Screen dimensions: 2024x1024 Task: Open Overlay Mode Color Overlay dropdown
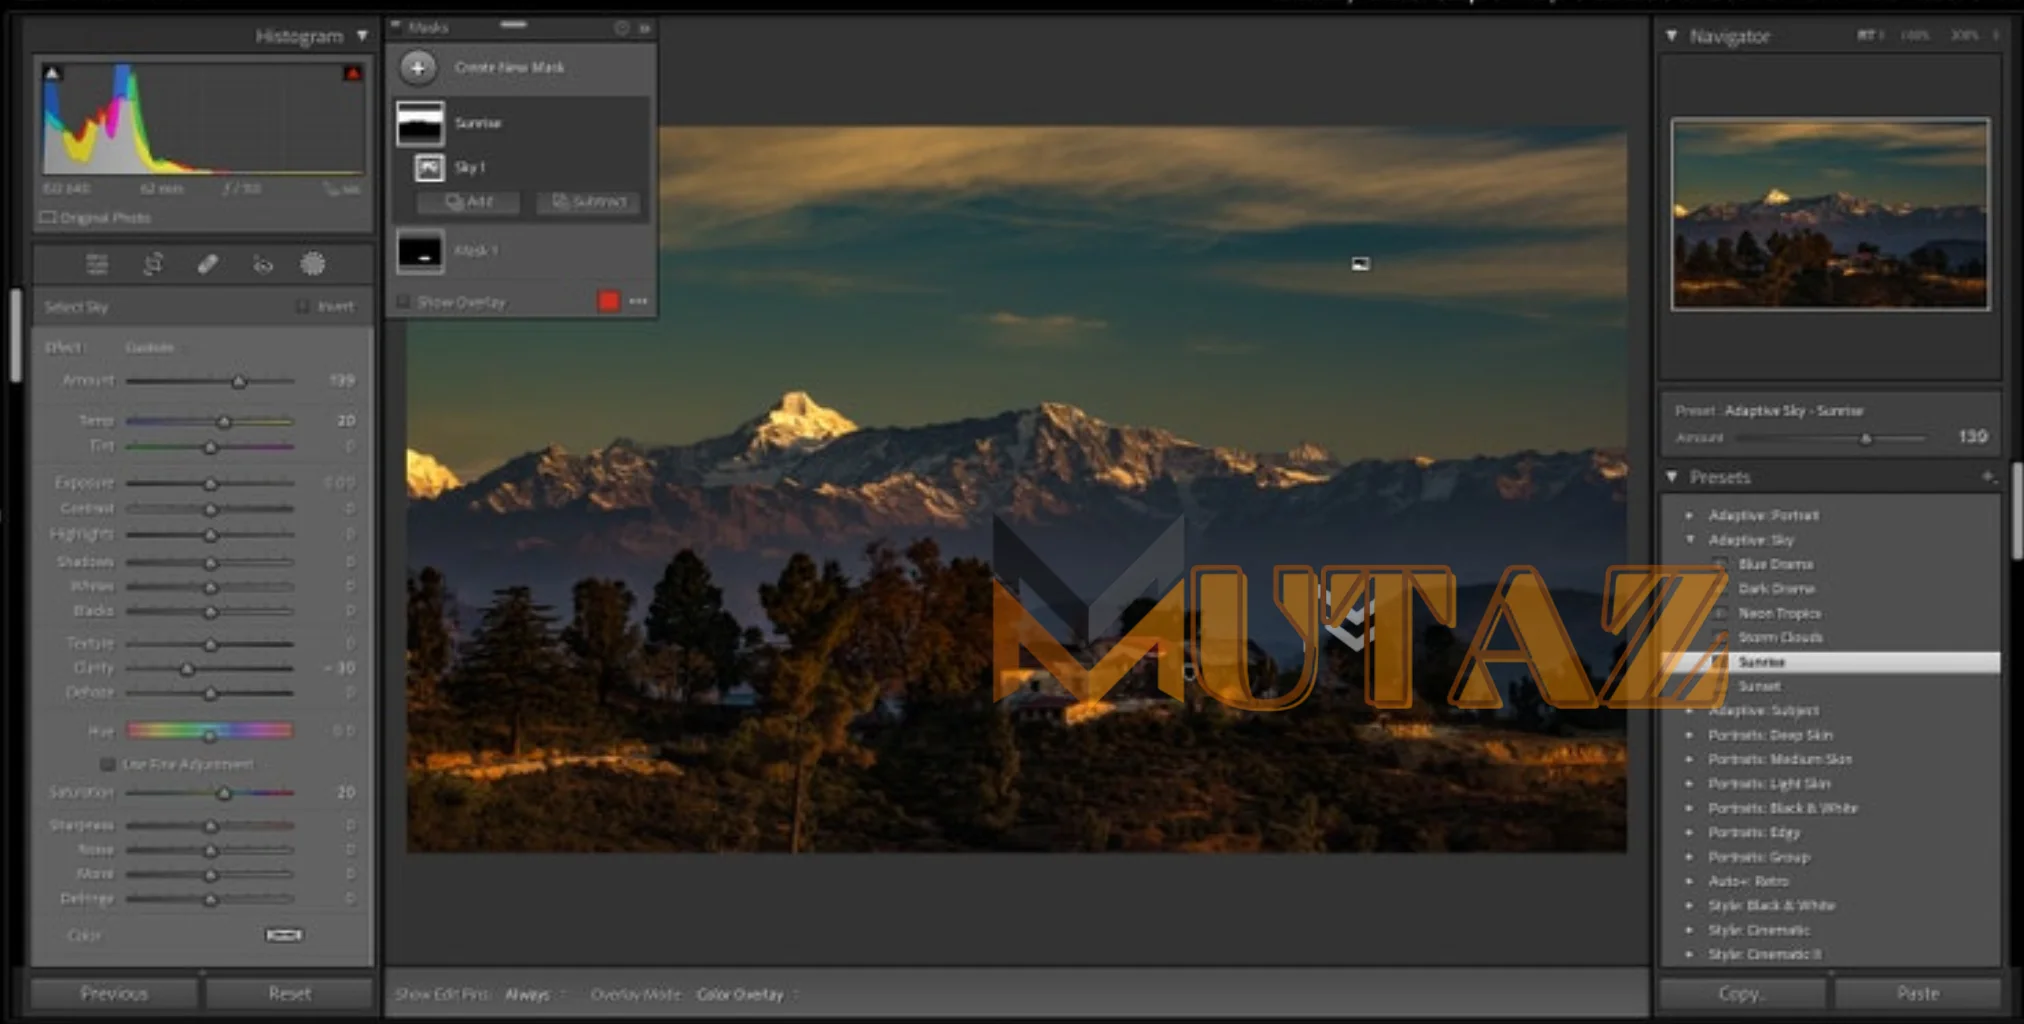pyautogui.click(x=746, y=994)
